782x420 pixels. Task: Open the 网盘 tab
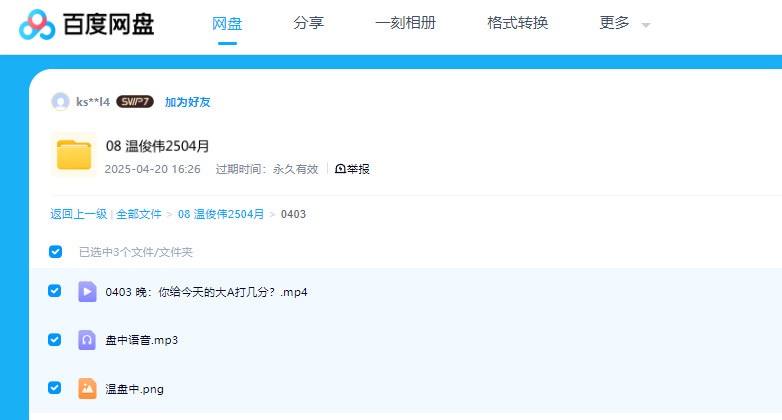(227, 23)
